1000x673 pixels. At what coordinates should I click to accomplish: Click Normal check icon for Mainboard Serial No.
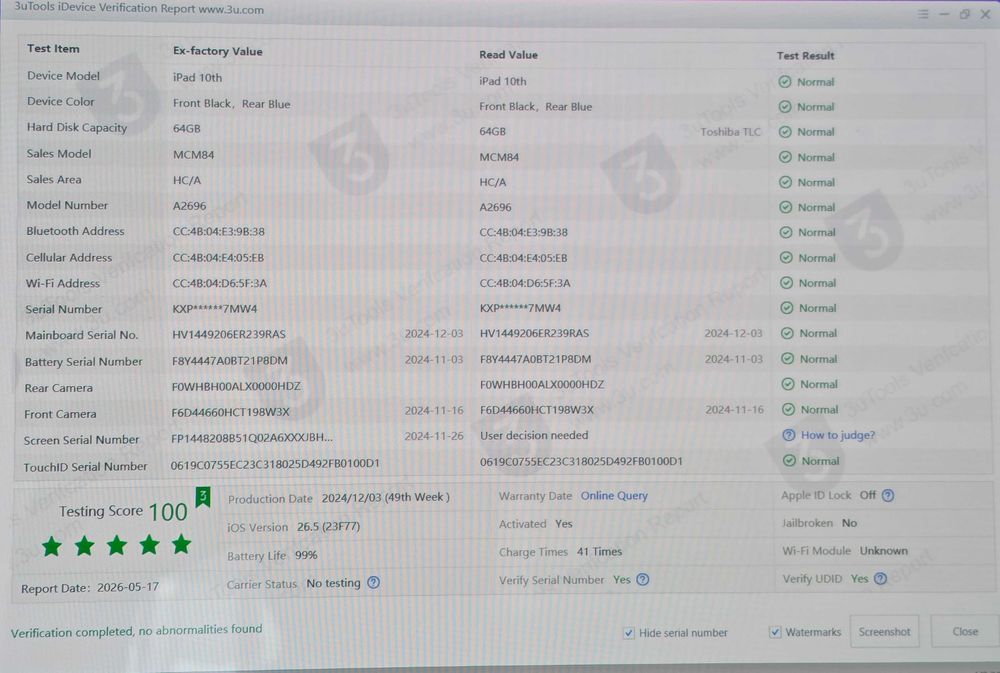coord(788,333)
